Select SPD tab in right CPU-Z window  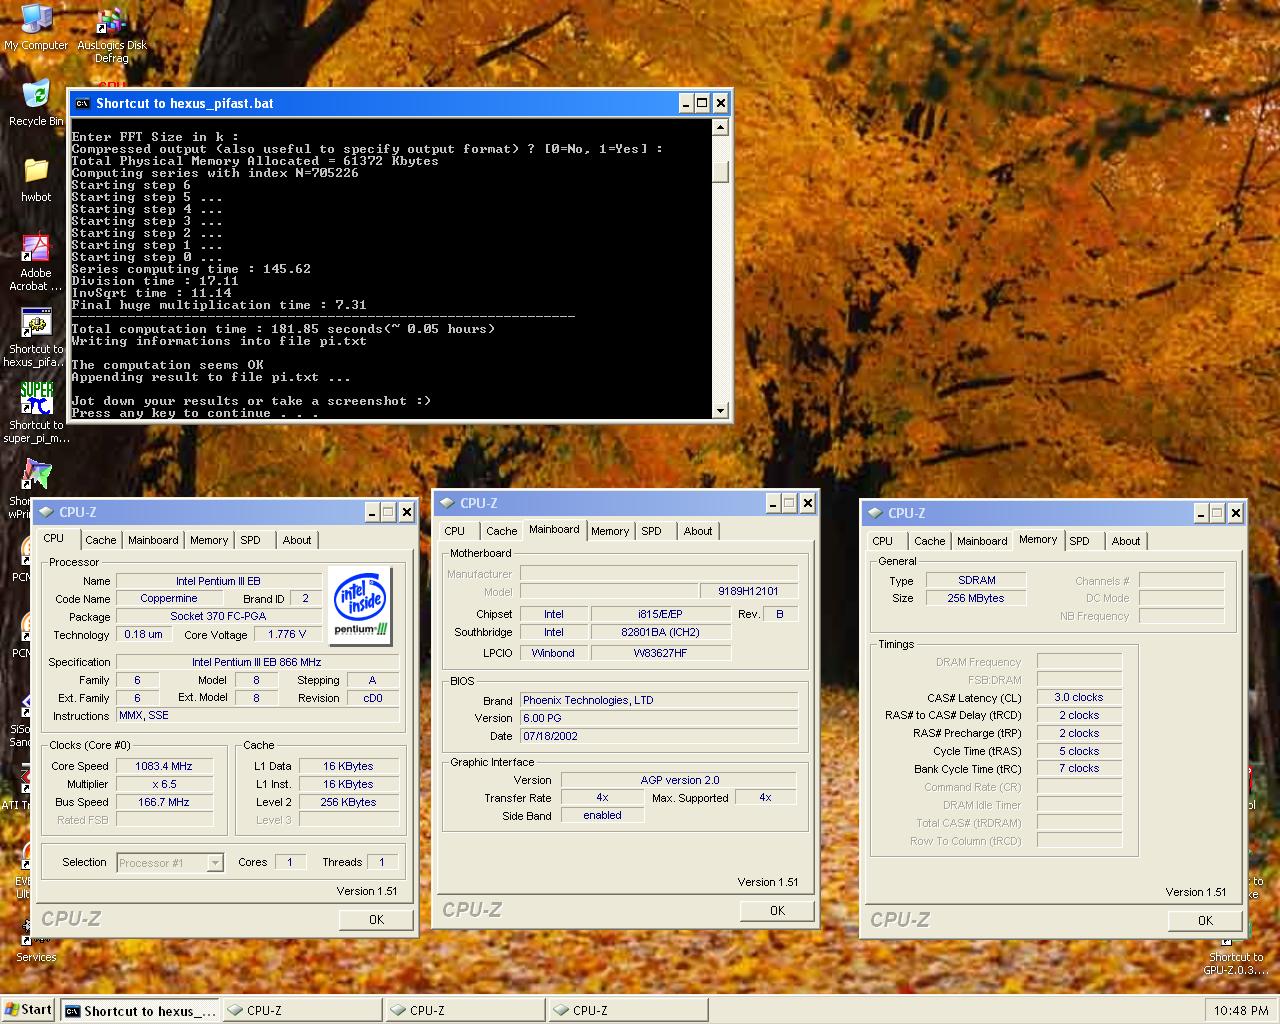coord(1080,541)
